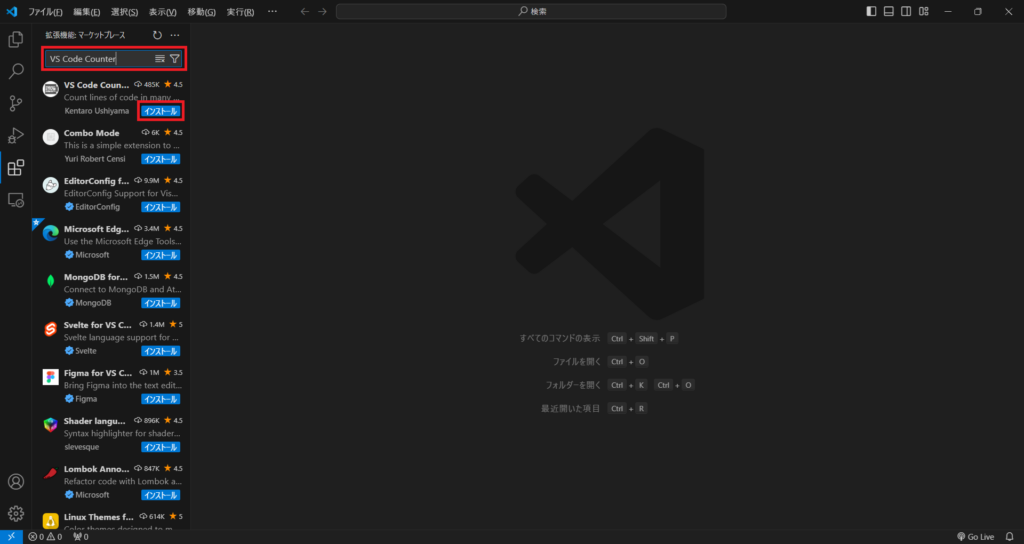Open the Run and Debug view
The height and width of the screenshot is (544, 1024).
pos(16,136)
